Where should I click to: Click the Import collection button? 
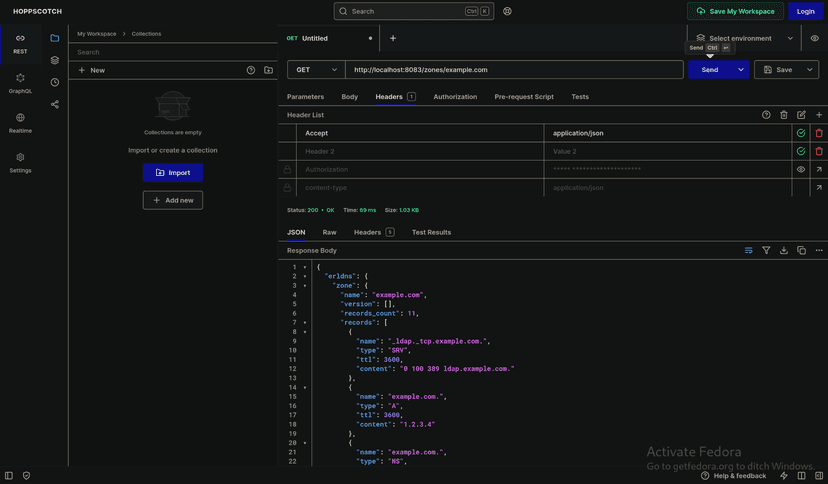(x=173, y=172)
